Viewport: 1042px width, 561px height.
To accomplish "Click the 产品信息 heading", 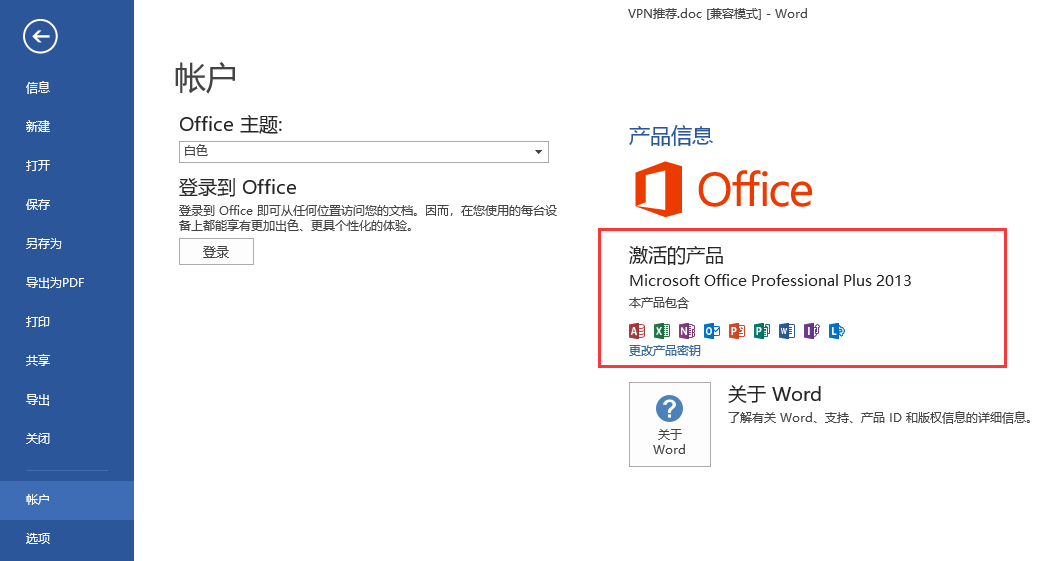I will pos(671,136).
